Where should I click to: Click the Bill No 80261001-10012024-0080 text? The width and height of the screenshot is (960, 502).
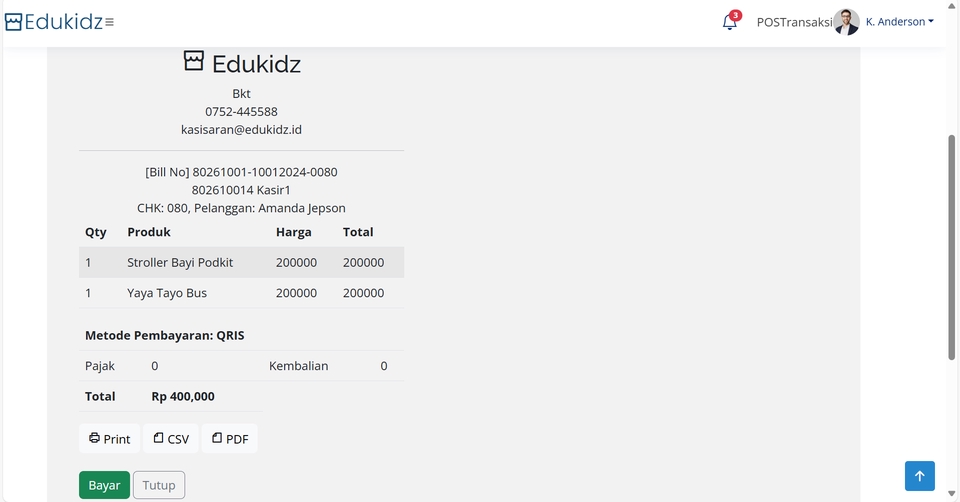[x=241, y=172]
